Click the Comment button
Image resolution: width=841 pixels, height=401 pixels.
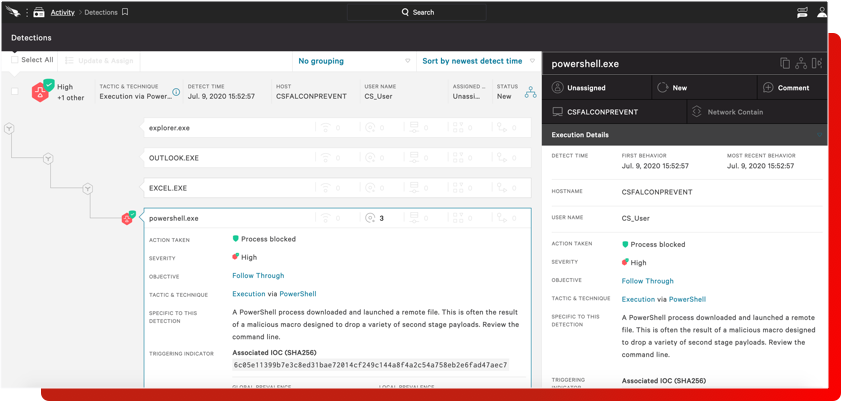tap(786, 88)
